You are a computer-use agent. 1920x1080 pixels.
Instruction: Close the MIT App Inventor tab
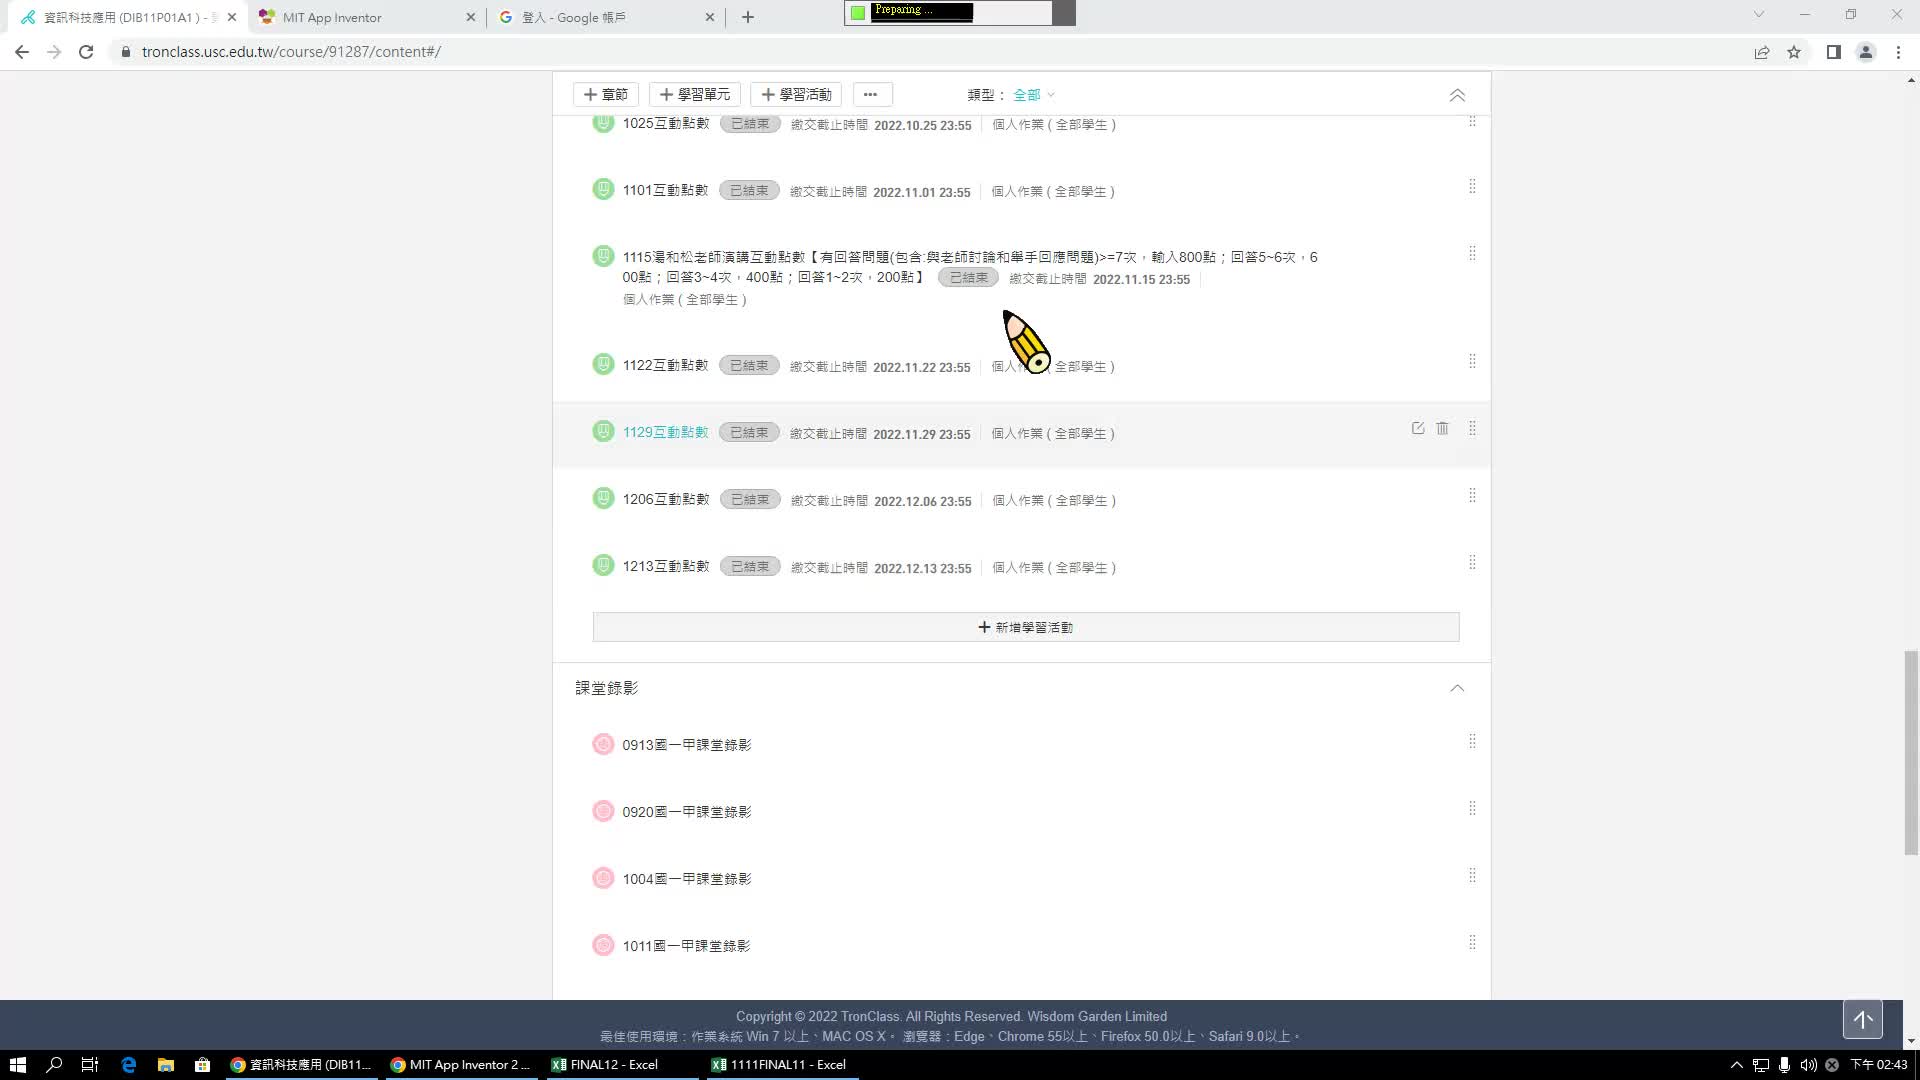point(471,17)
